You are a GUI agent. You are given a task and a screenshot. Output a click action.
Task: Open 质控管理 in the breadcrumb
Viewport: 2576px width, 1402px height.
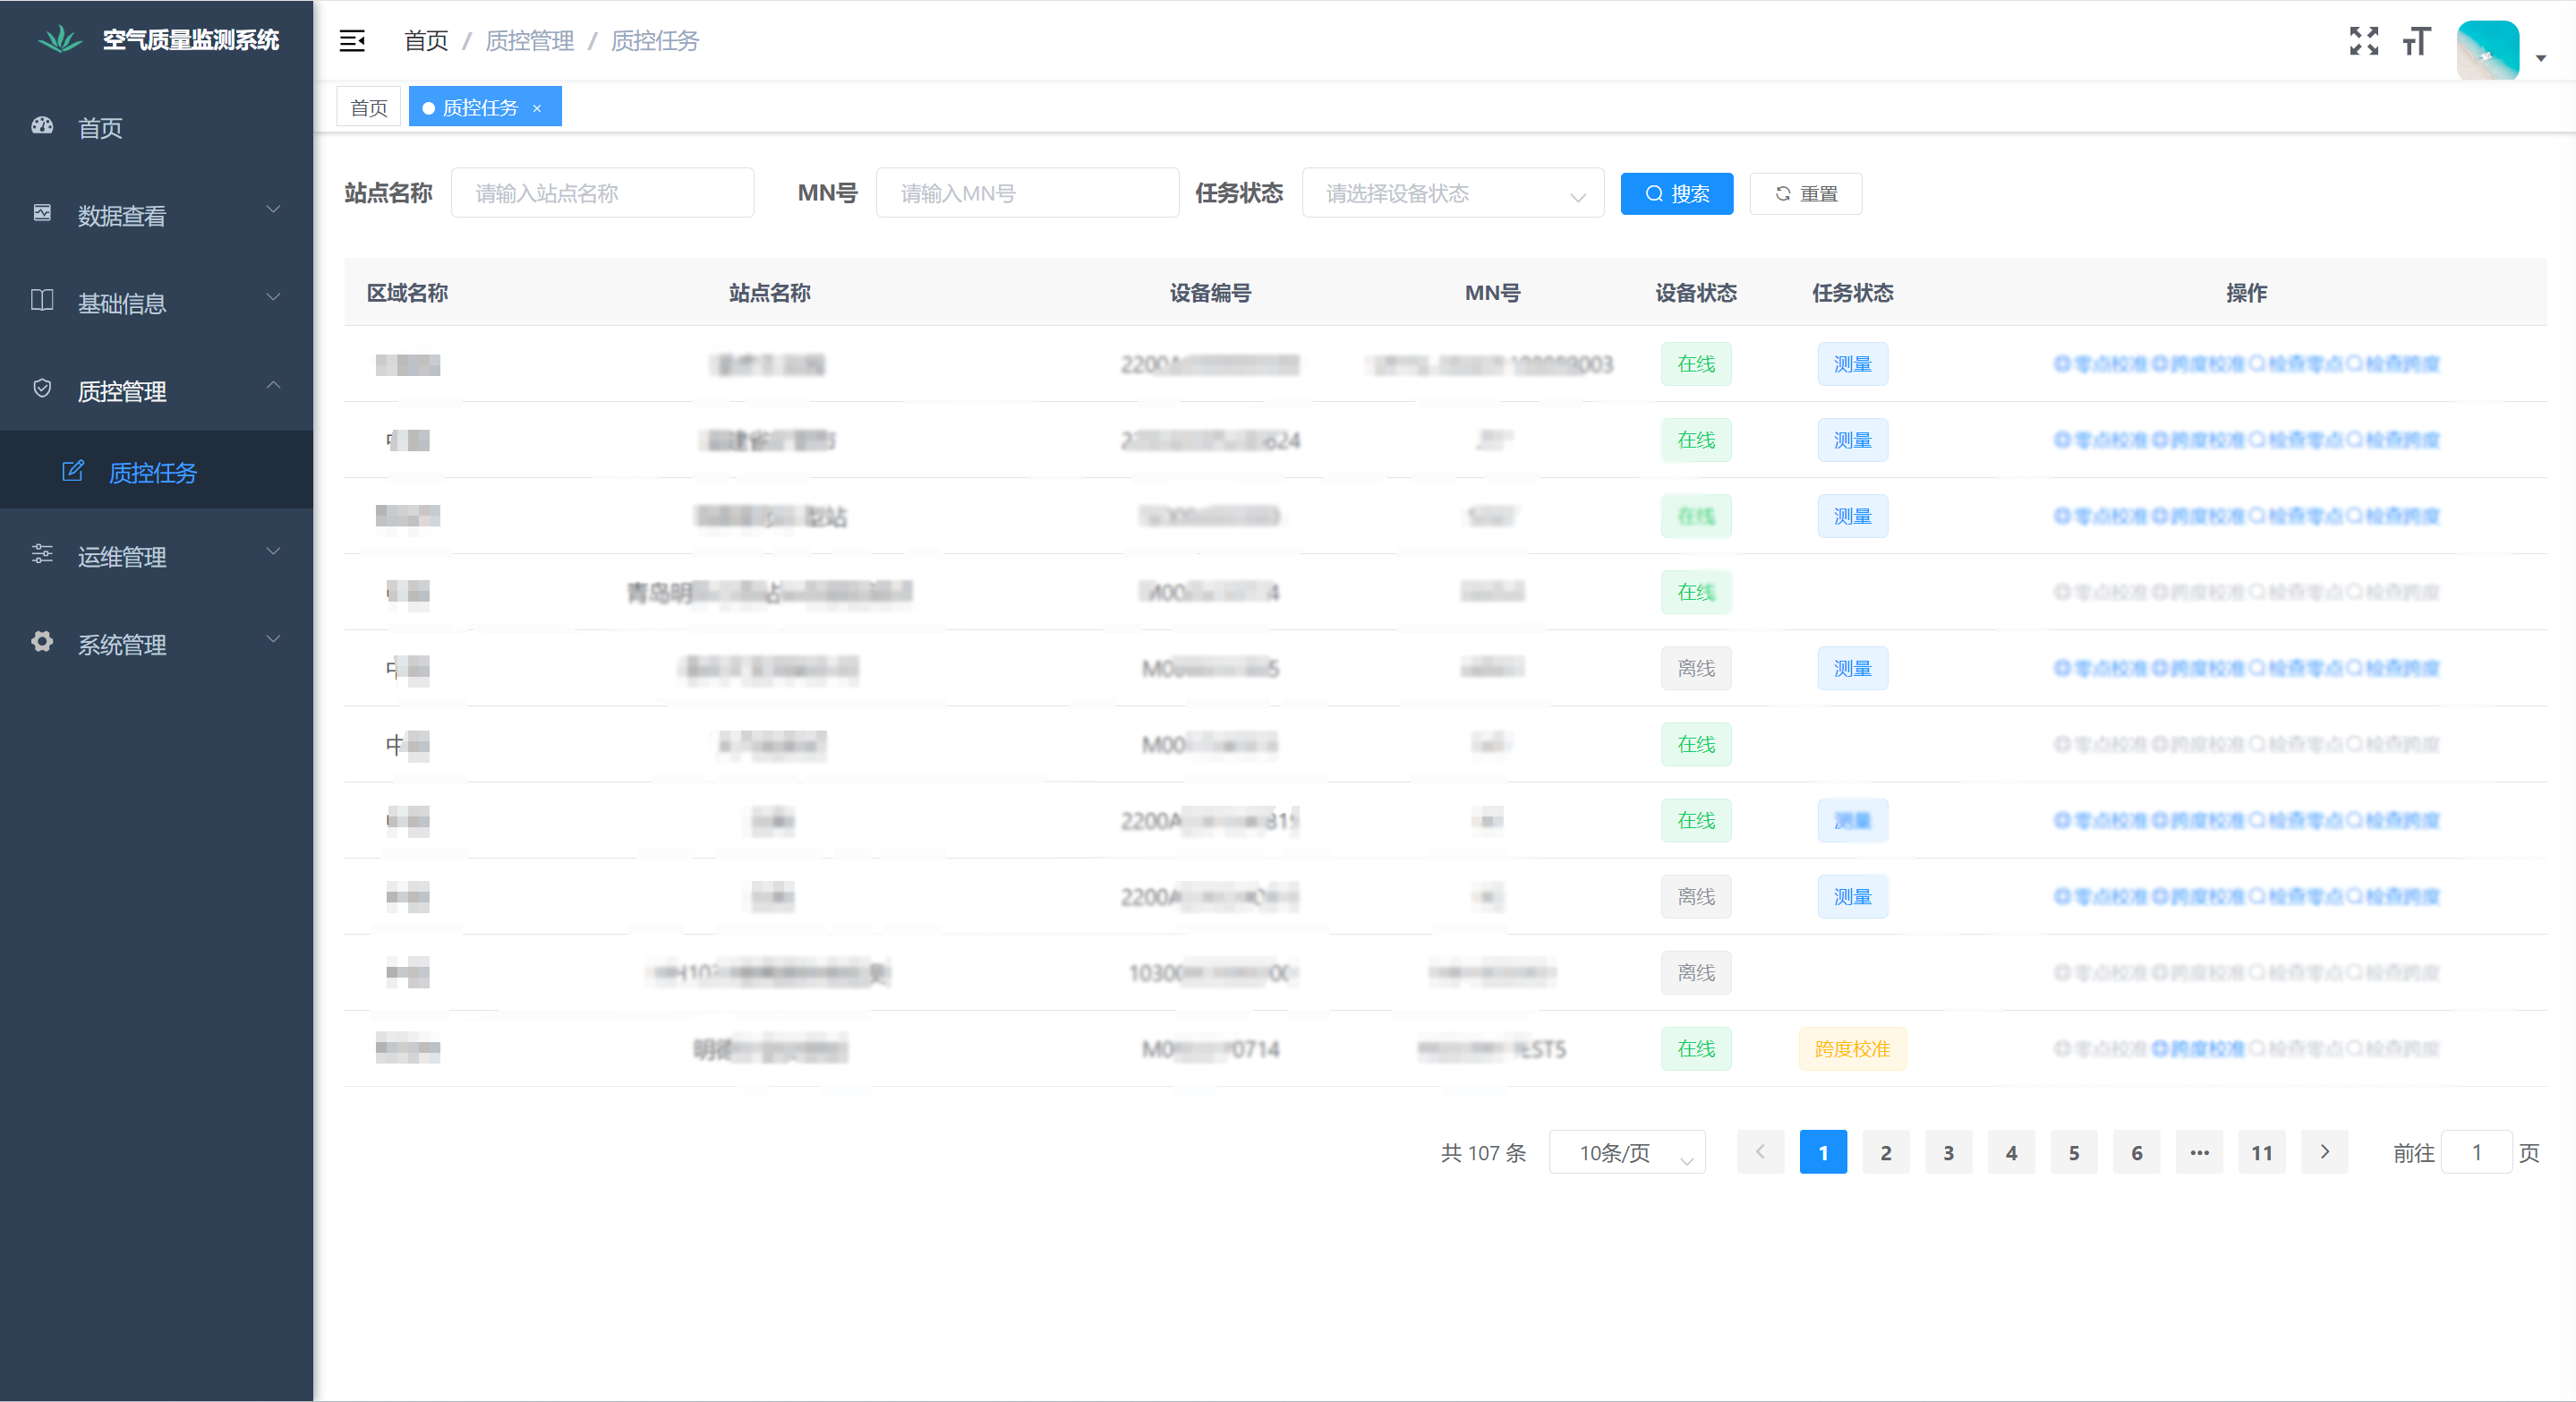529,41
